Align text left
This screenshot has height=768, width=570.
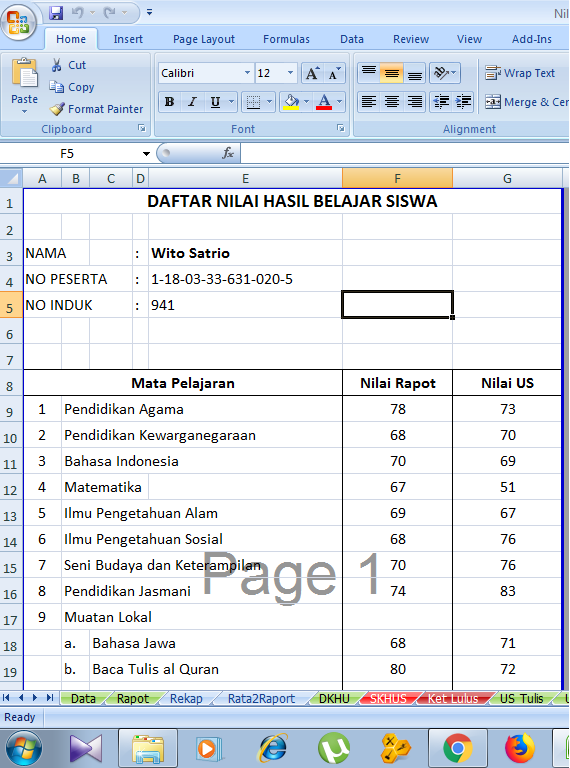coord(369,102)
